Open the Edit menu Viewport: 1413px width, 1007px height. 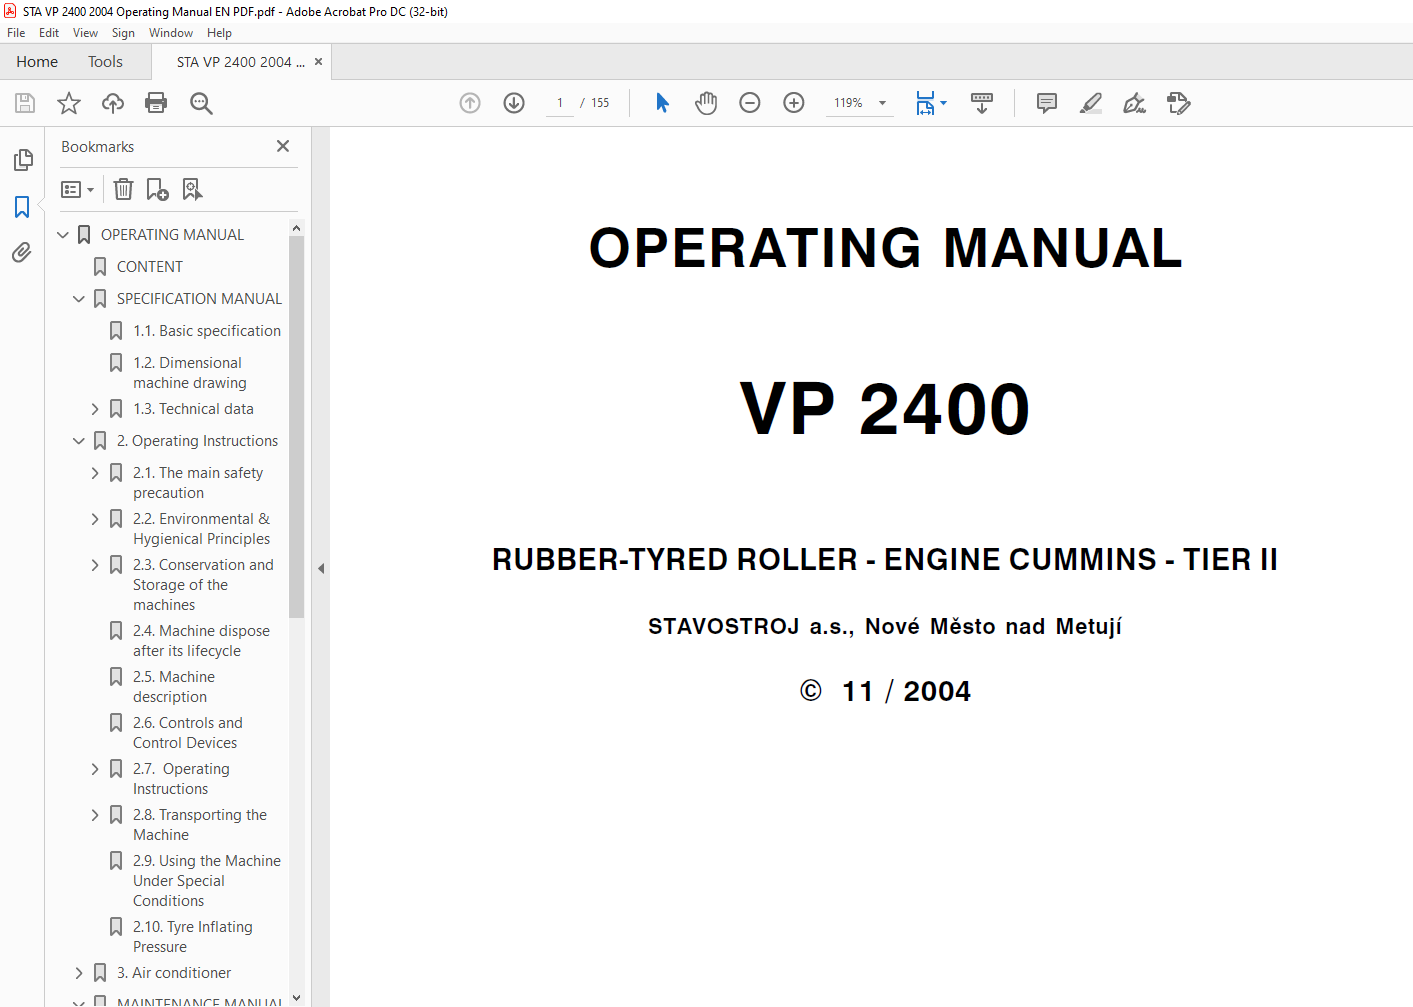tap(49, 33)
